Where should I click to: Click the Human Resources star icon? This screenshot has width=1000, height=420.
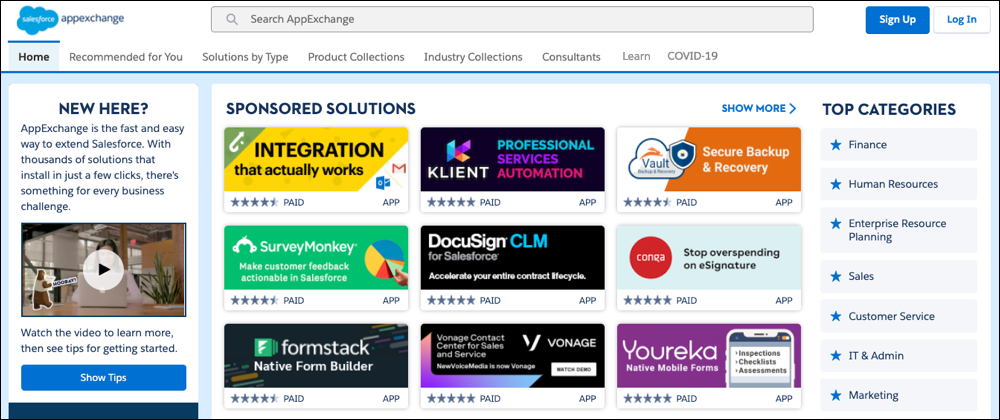click(836, 184)
